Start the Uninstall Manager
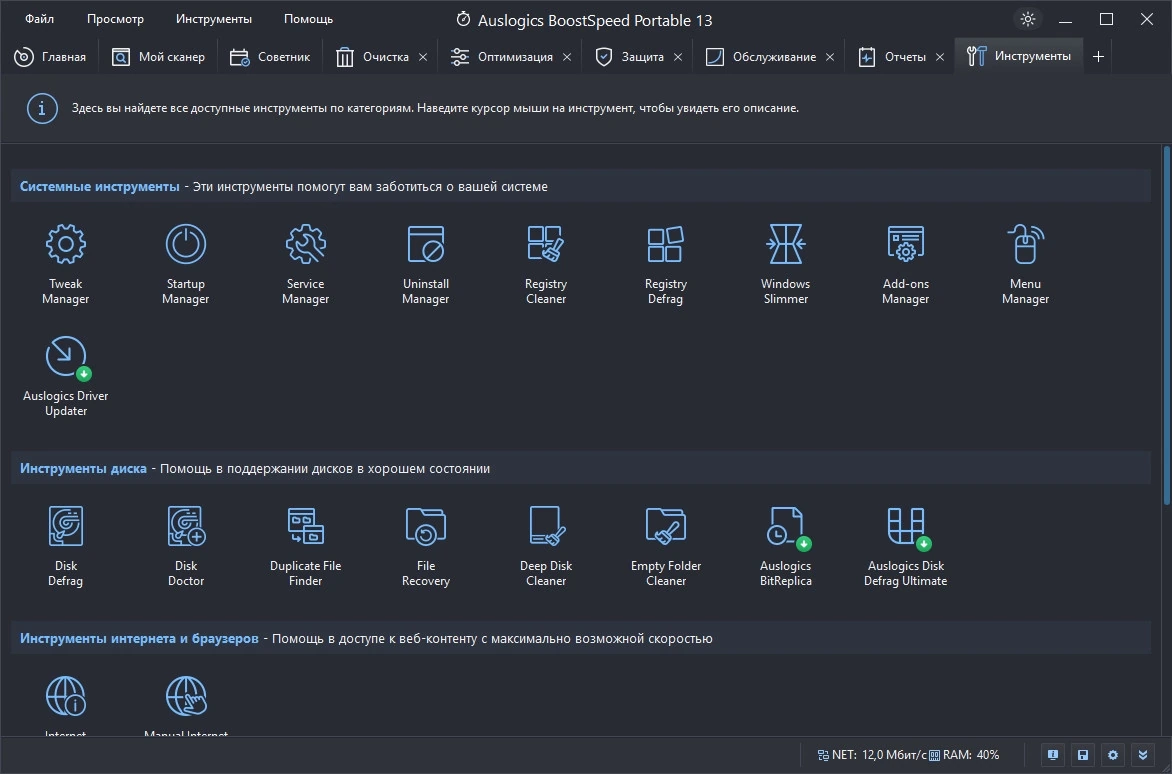The height and width of the screenshot is (774, 1172). [425, 264]
